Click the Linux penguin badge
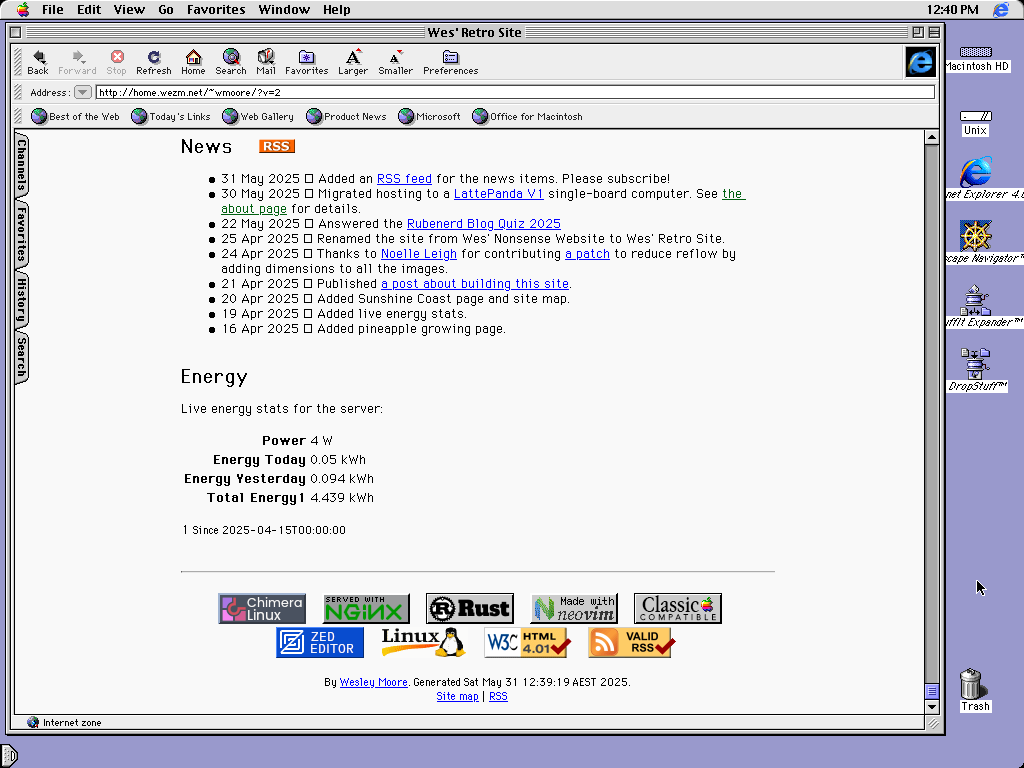Screen dimensions: 1024x768 [x=423, y=643]
